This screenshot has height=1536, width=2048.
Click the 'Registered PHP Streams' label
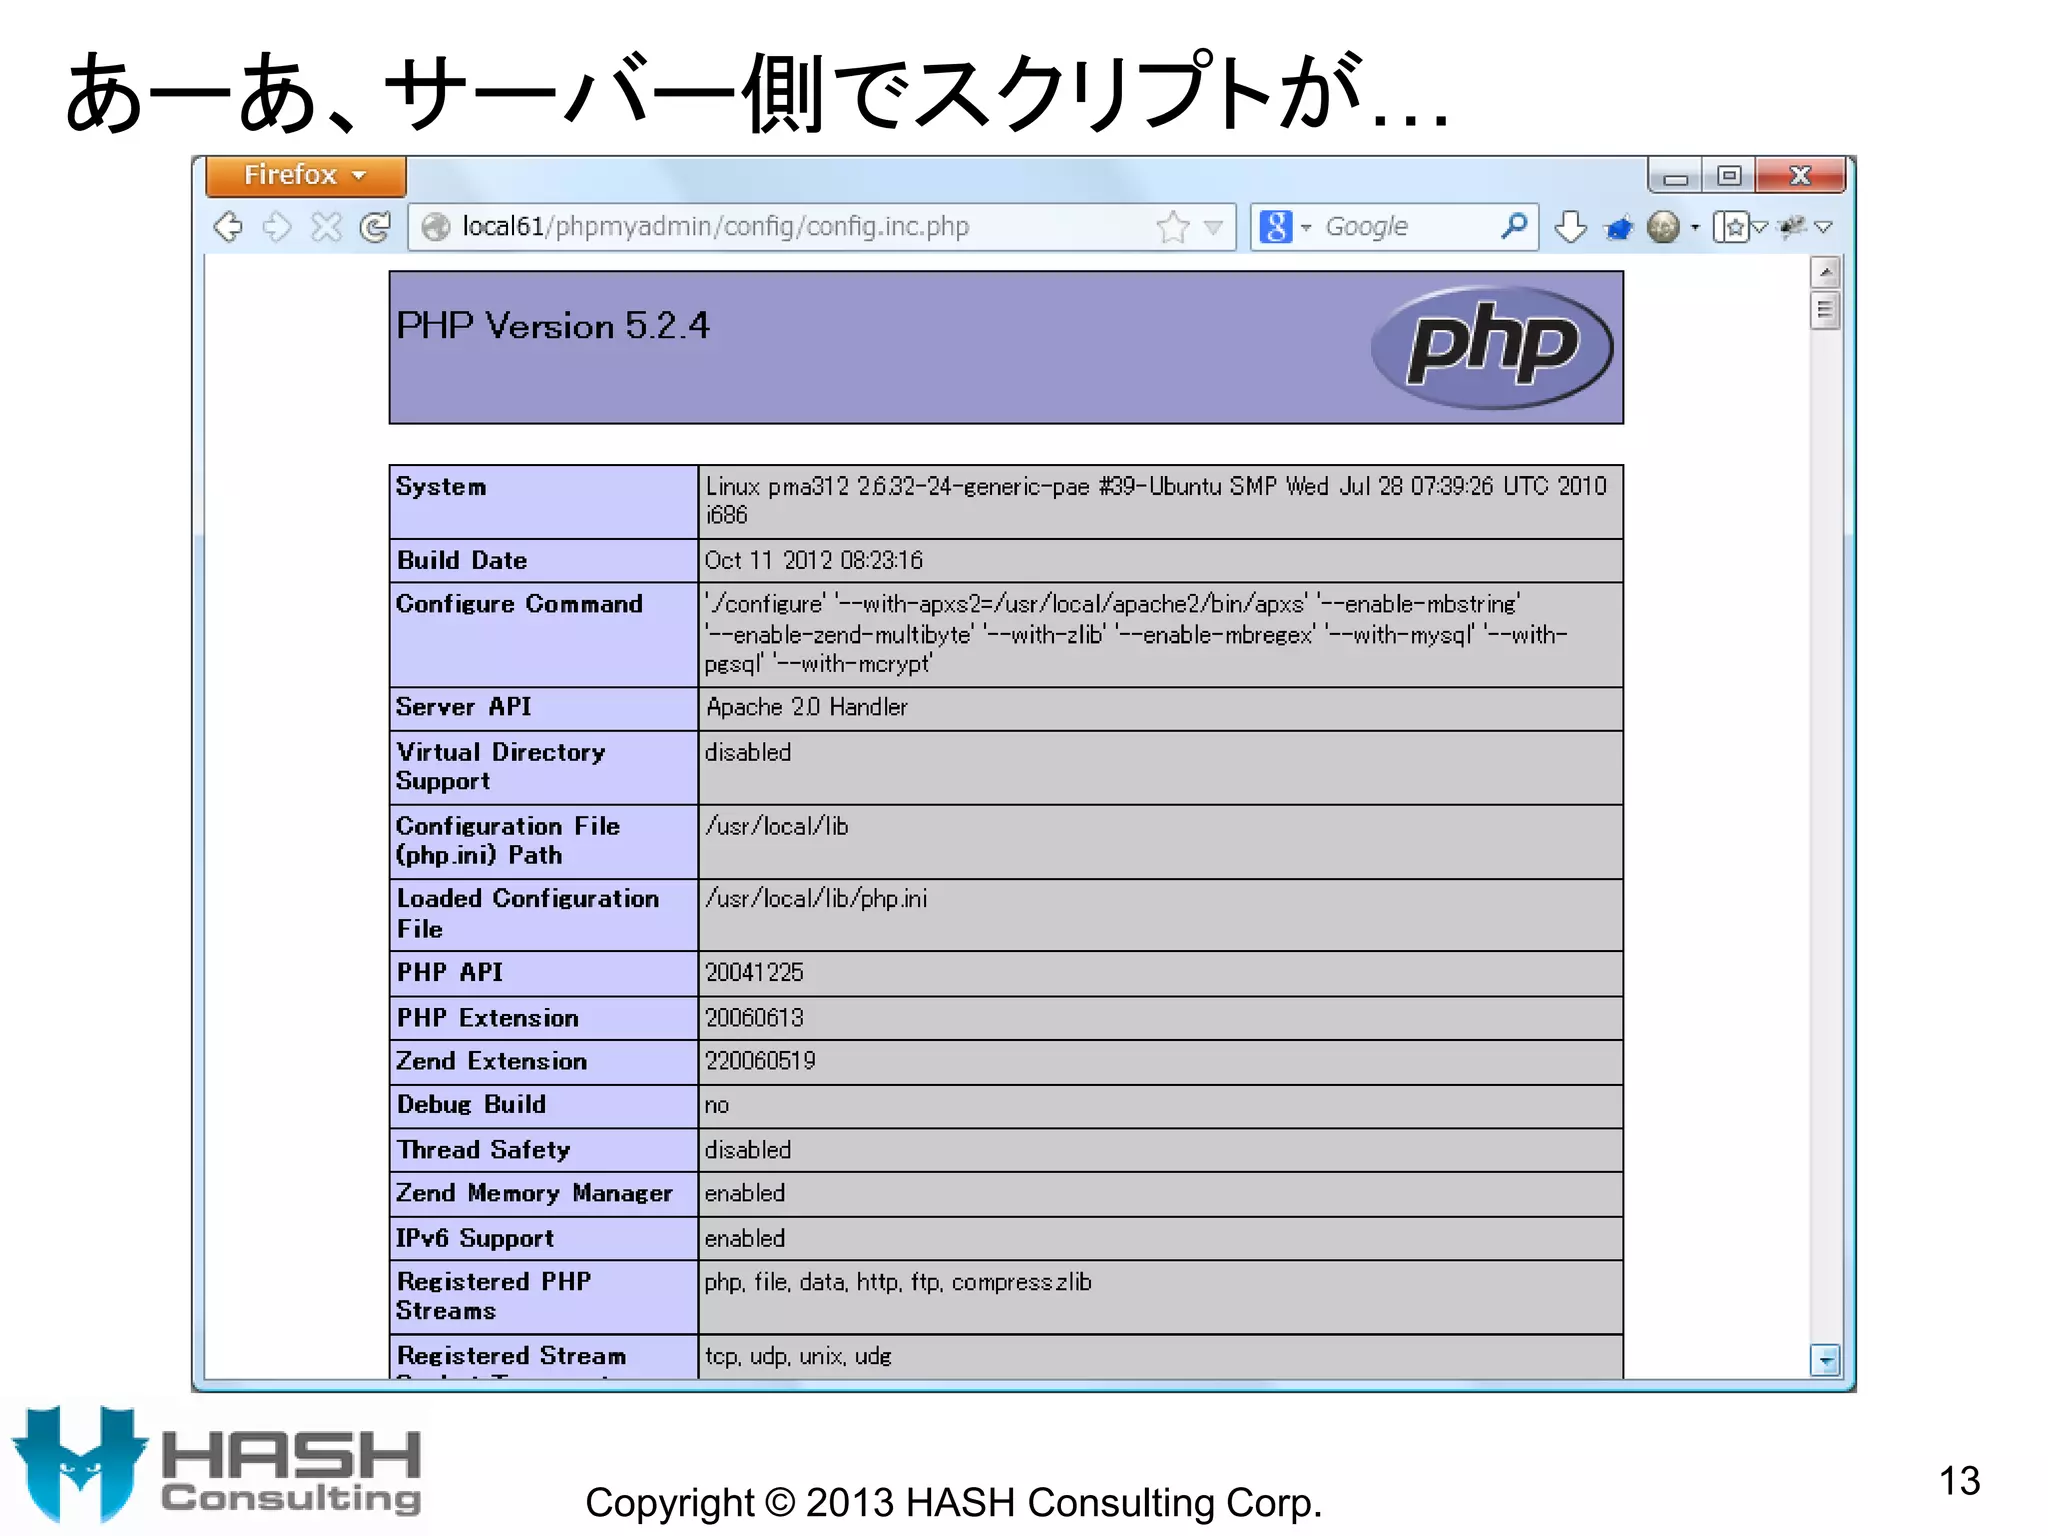[x=494, y=1296]
